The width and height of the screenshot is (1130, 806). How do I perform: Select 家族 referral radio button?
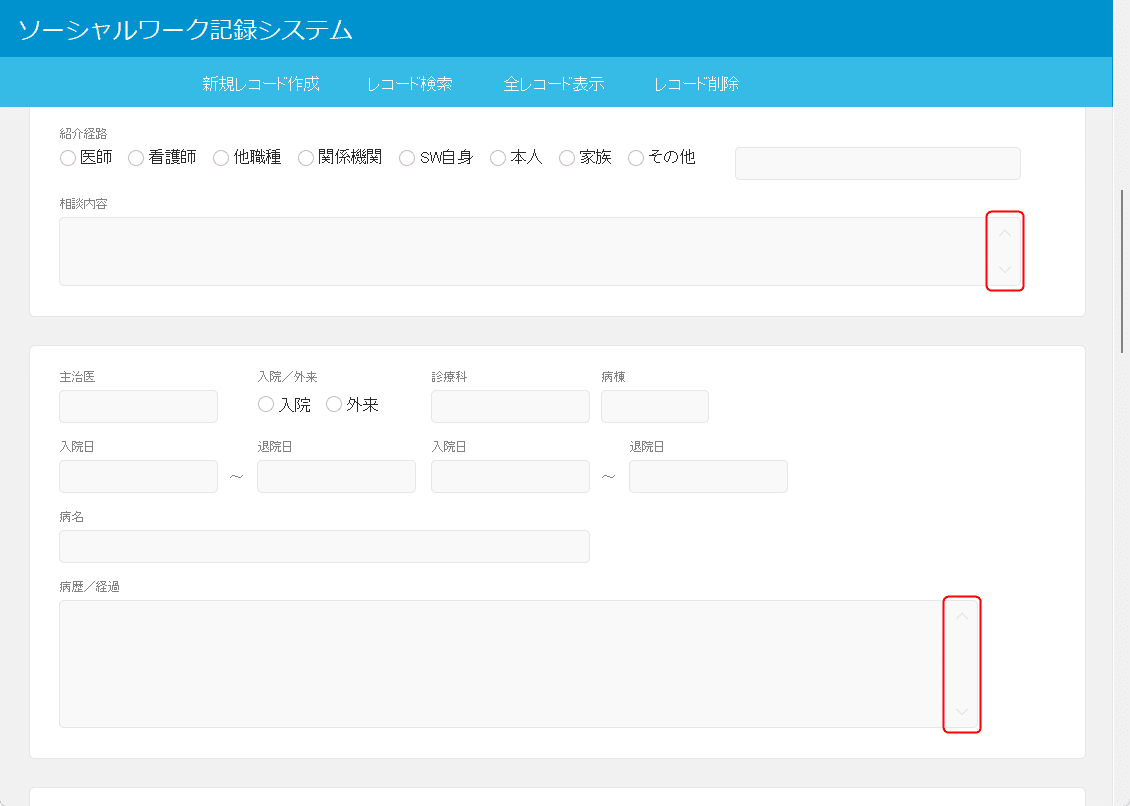(567, 158)
